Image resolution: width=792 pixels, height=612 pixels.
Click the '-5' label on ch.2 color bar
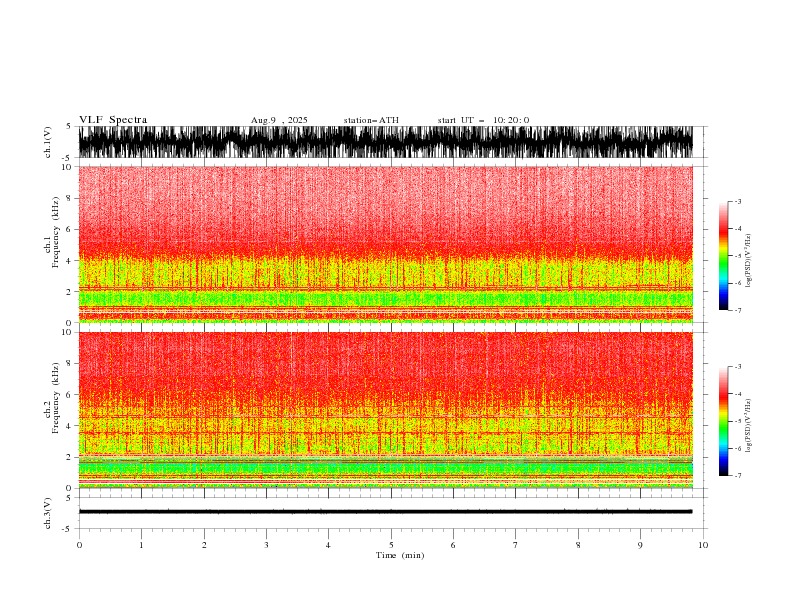click(737, 421)
